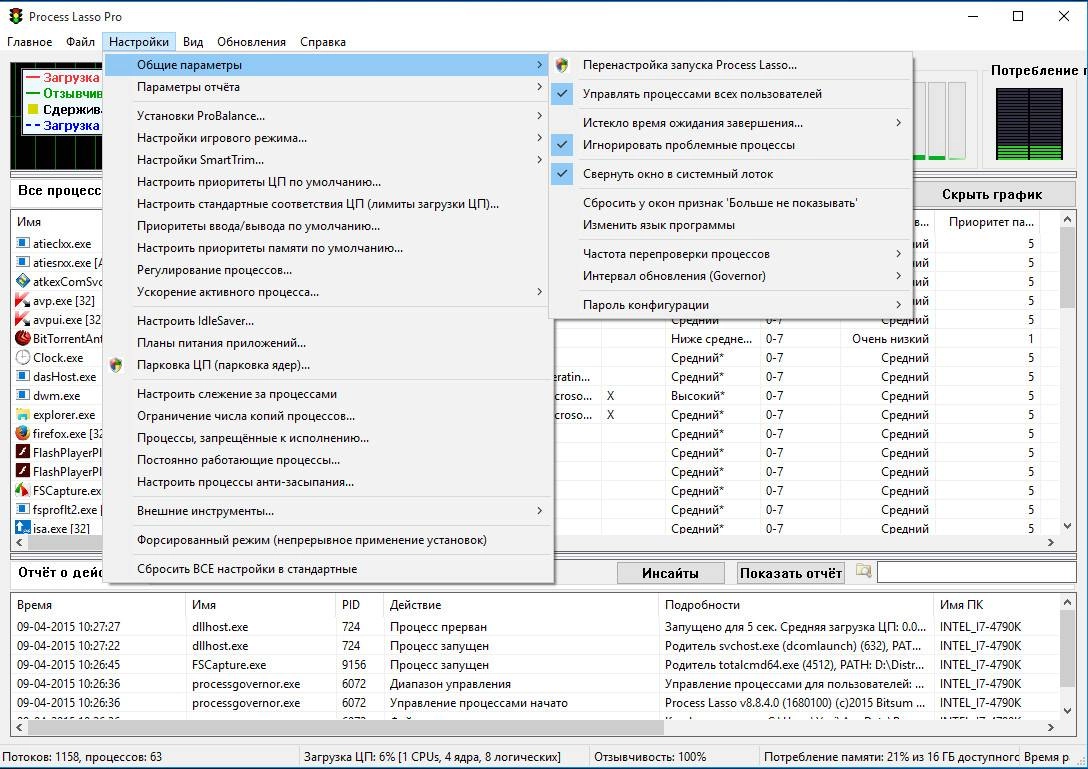
Task: Select Форсированный режим entry
Action: coord(328,540)
